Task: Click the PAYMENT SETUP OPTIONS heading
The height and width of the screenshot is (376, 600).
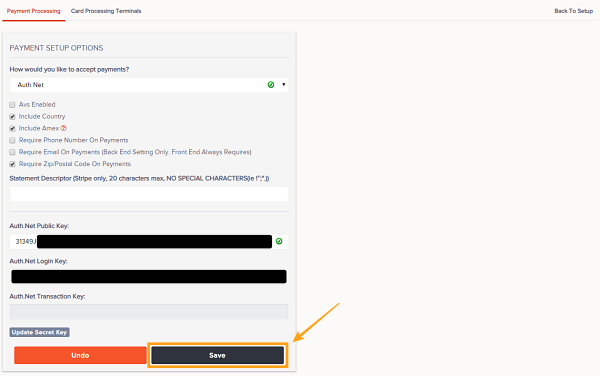Action: (56, 48)
